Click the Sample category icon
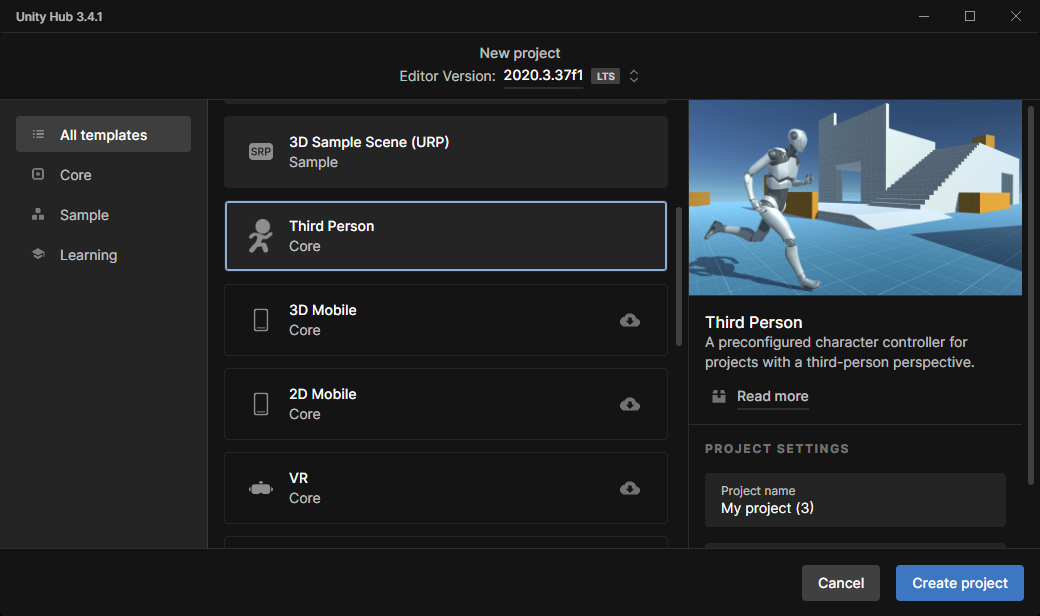This screenshot has width=1040, height=616. click(x=38, y=214)
